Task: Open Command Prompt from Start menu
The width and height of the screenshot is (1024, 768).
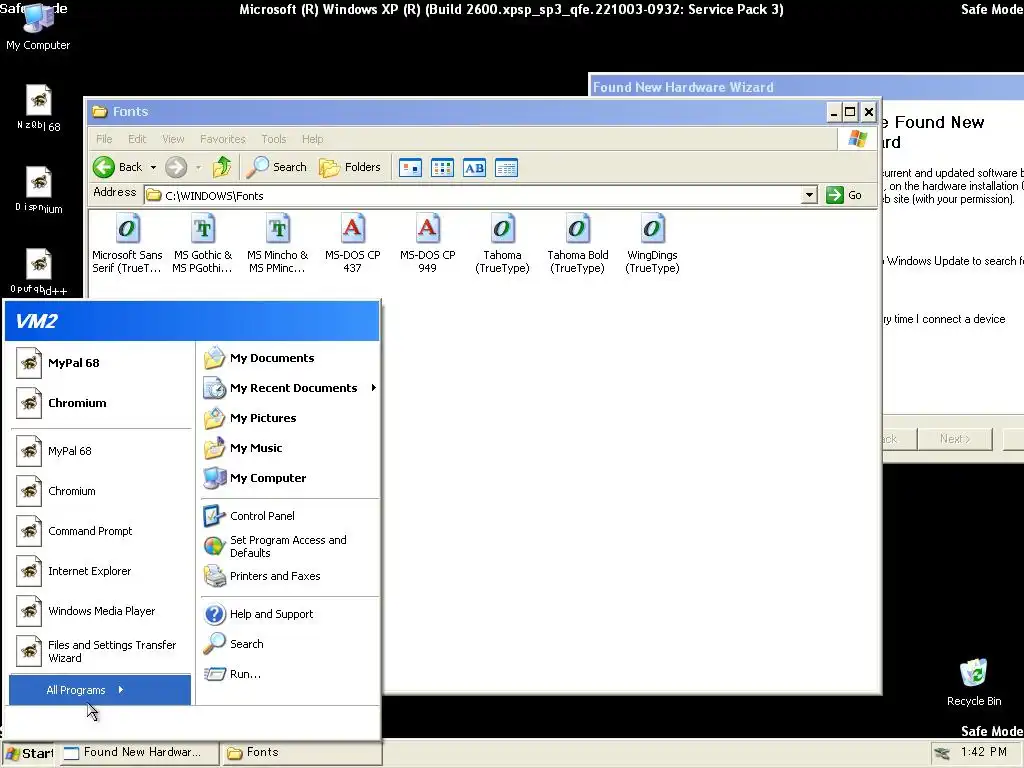Action: pos(101,531)
